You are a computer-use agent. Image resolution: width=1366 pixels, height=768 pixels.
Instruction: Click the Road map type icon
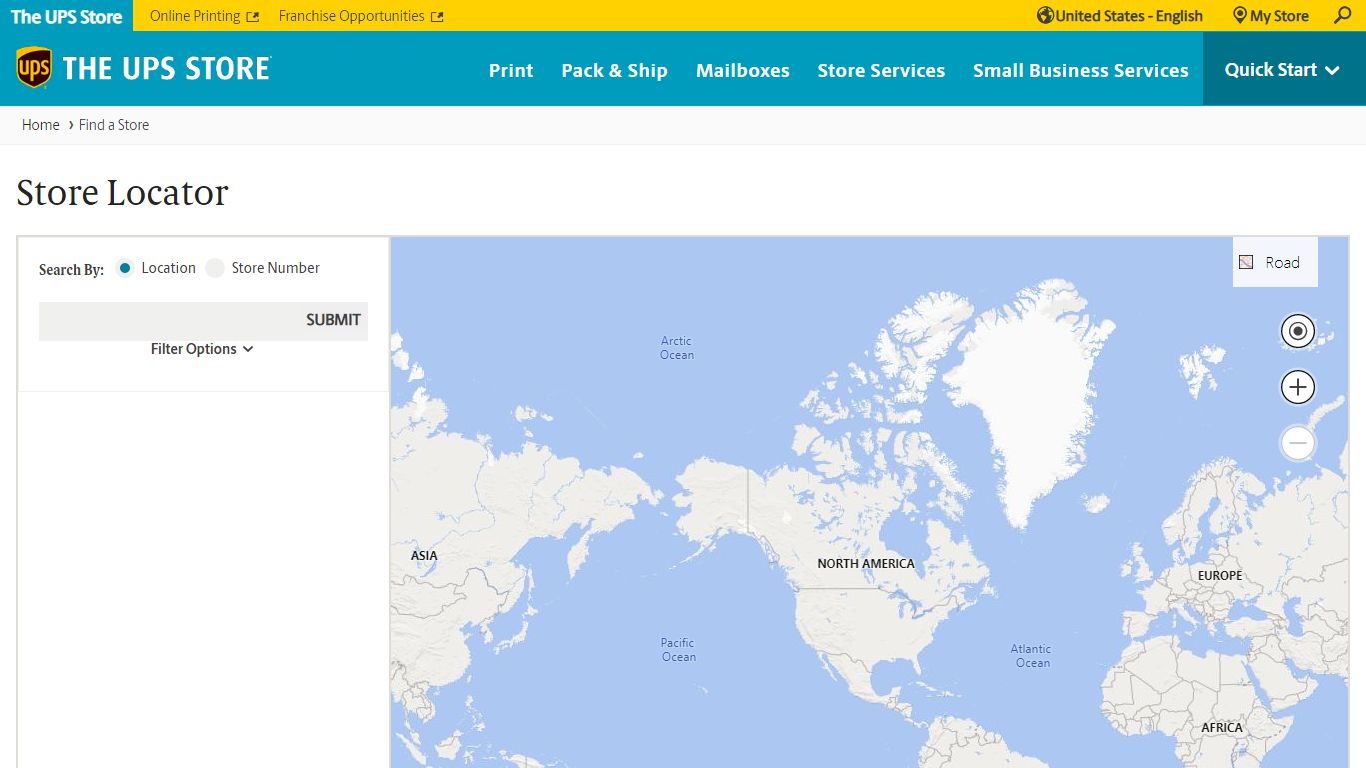[x=1246, y=262]
